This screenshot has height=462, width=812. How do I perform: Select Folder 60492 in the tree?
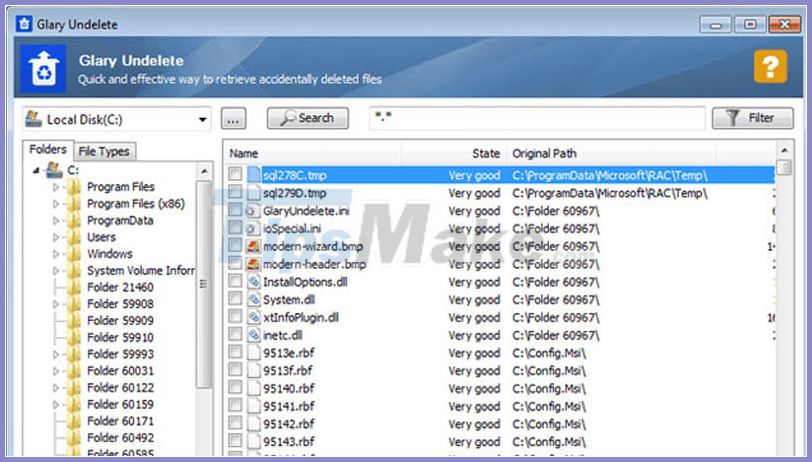[x=120, y=438]
